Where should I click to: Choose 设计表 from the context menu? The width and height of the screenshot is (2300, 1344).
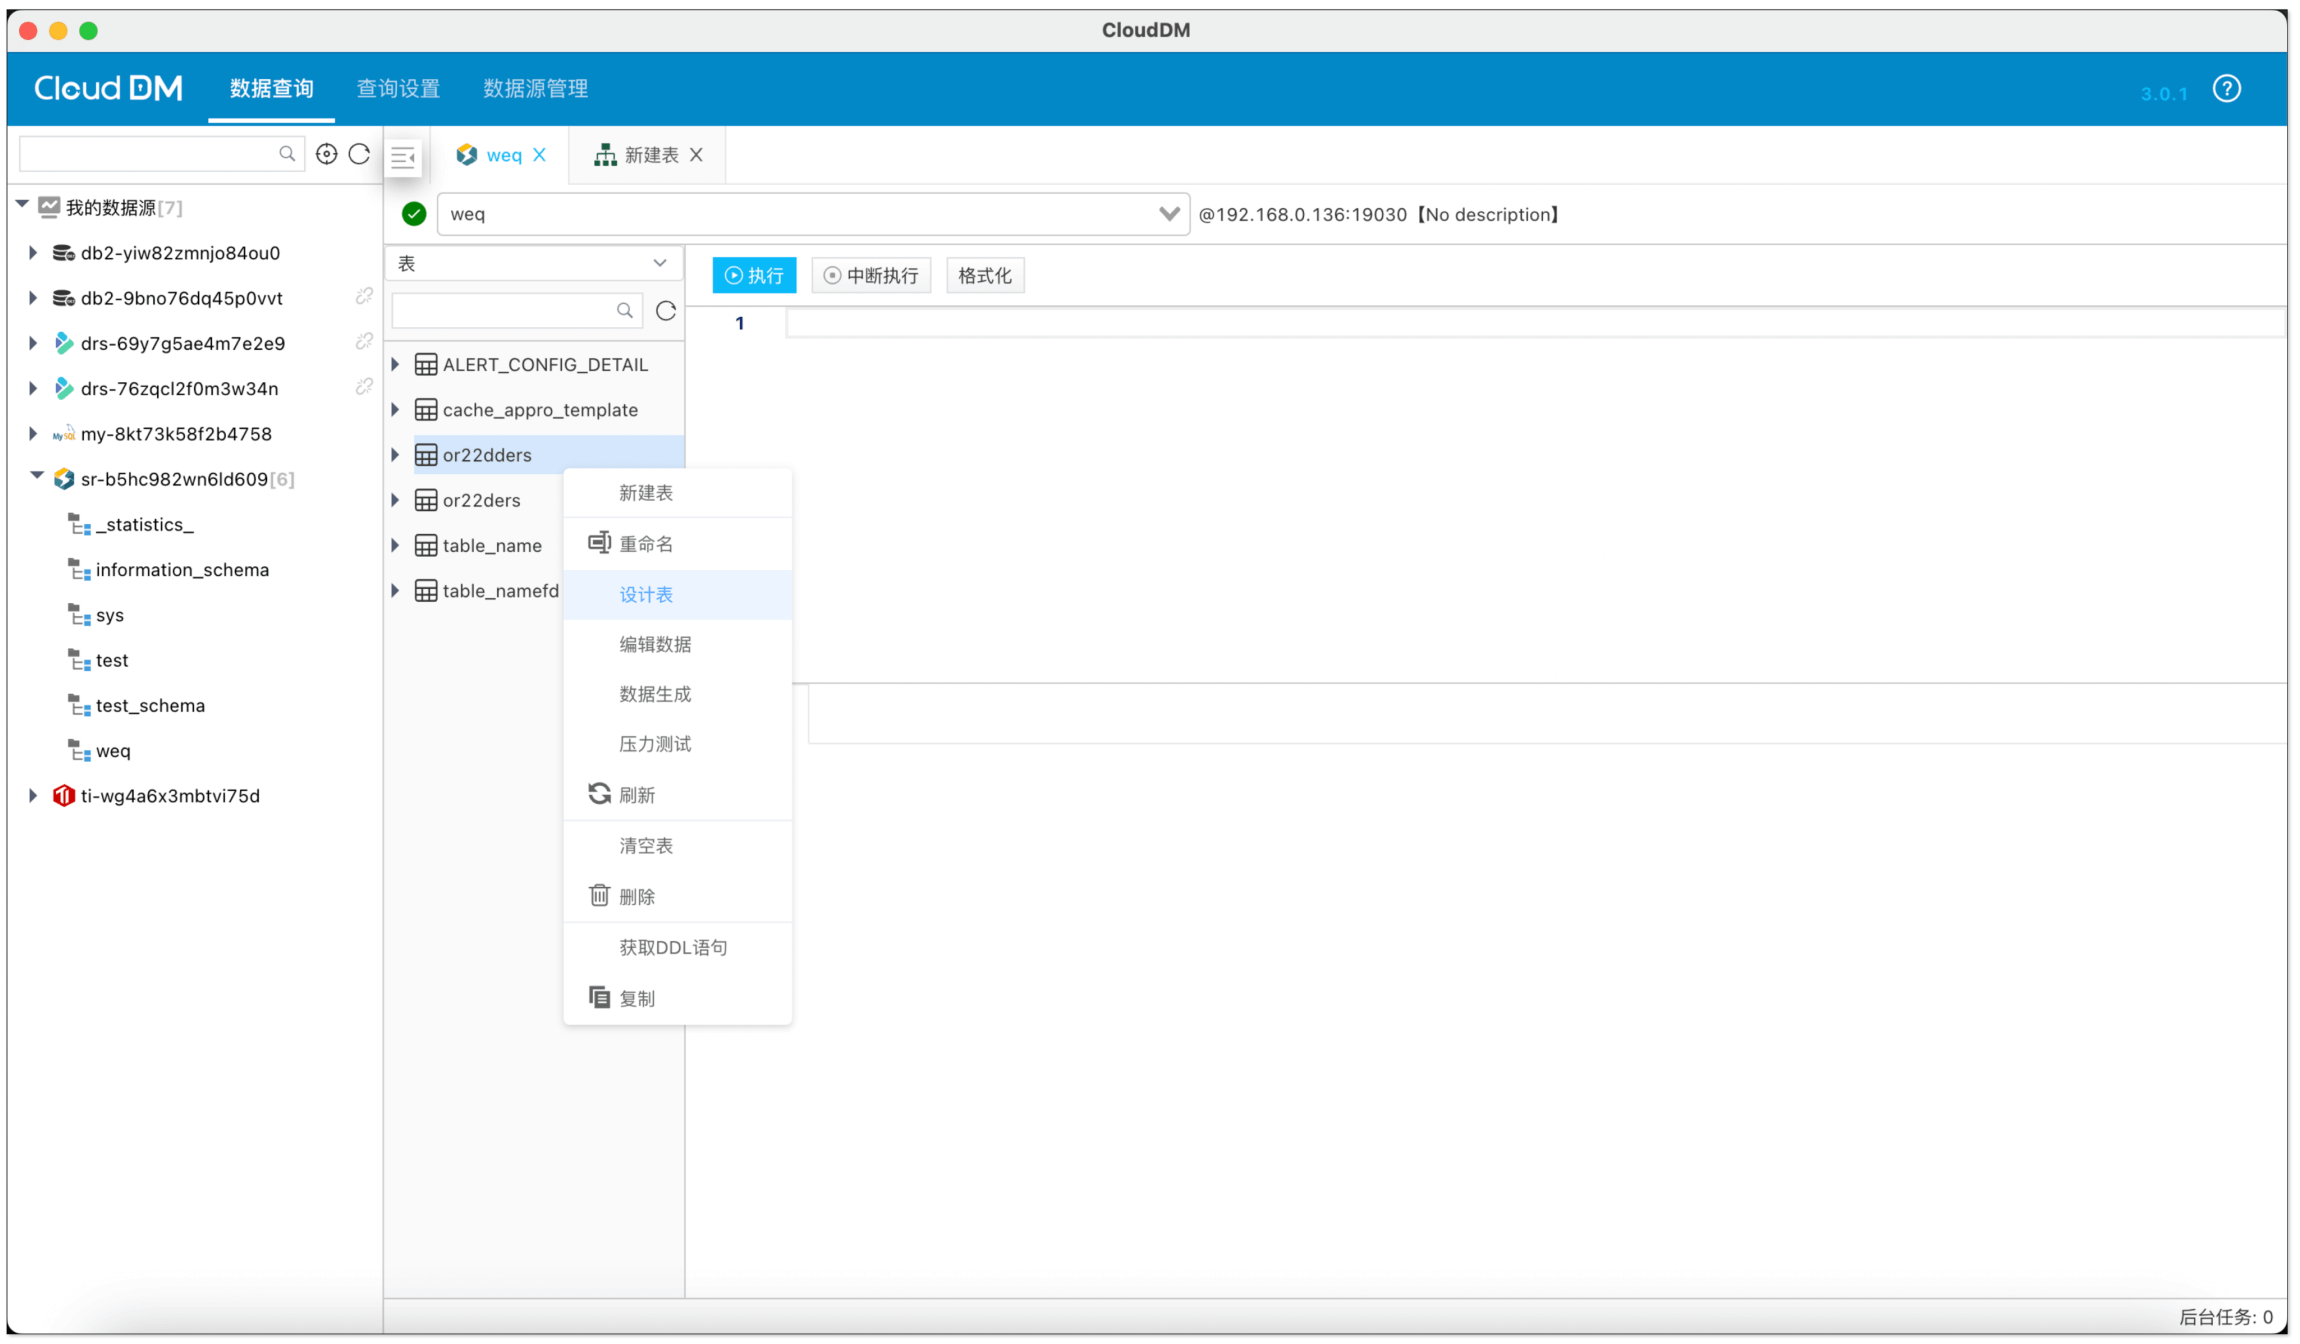point(646,595)
